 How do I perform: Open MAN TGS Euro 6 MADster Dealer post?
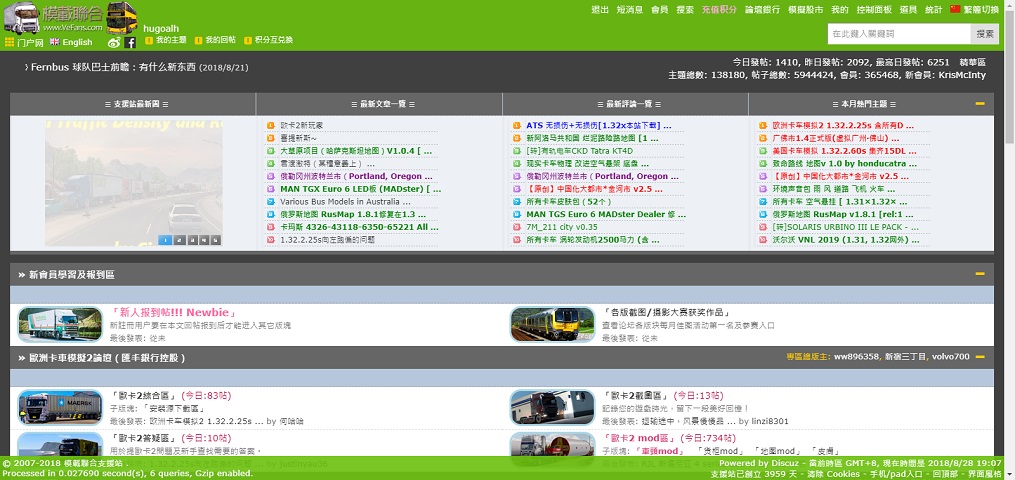point(606,214)
